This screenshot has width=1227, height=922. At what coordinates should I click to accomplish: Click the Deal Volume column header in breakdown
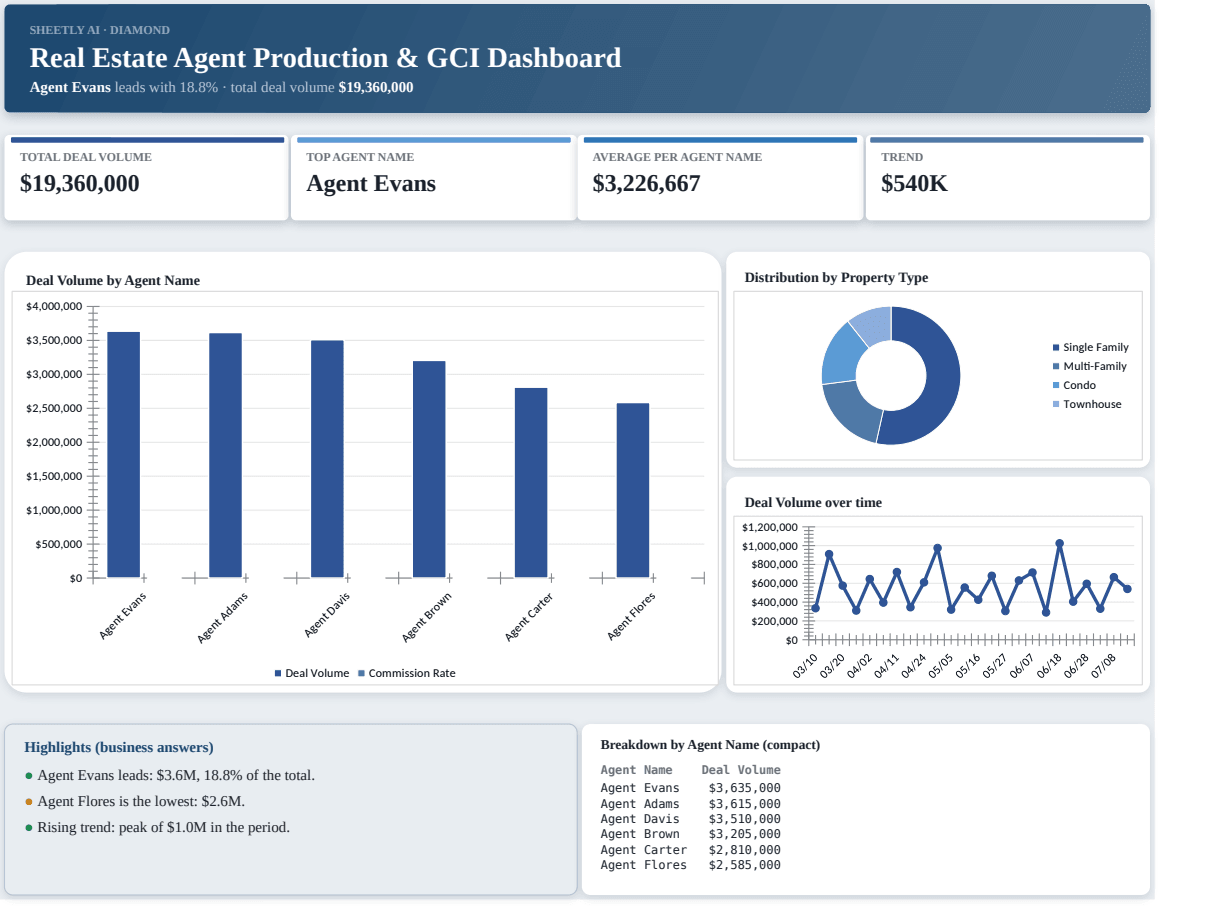pos(741,770)
